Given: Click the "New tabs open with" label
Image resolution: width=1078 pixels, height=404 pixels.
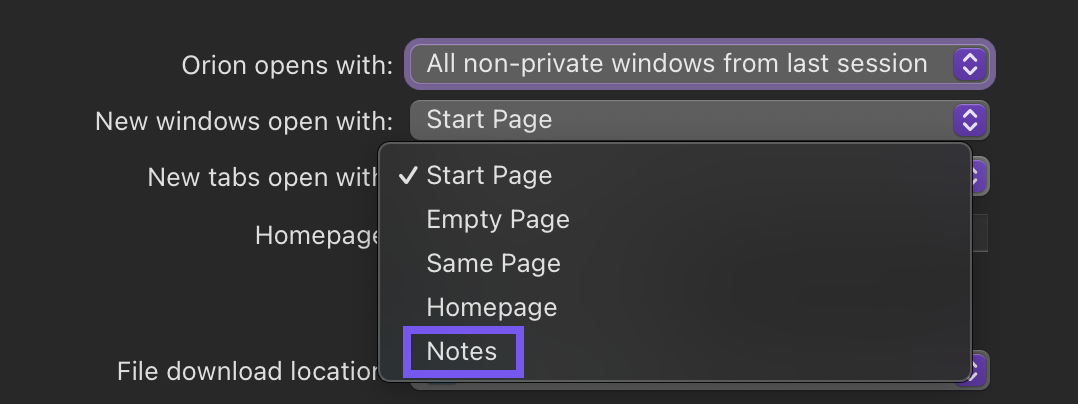Looking at the screenshot, I should coord(262,178).
